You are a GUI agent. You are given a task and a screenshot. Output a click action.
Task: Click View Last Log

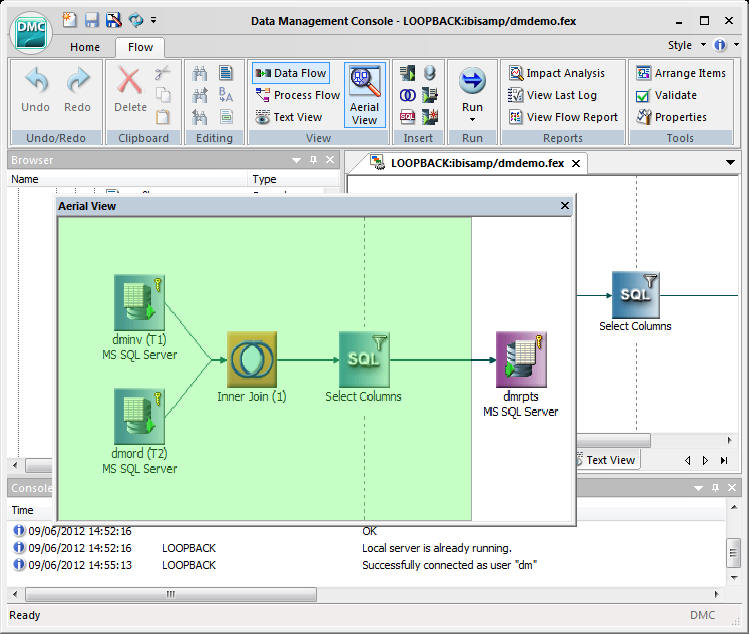[x=553, y=95]
